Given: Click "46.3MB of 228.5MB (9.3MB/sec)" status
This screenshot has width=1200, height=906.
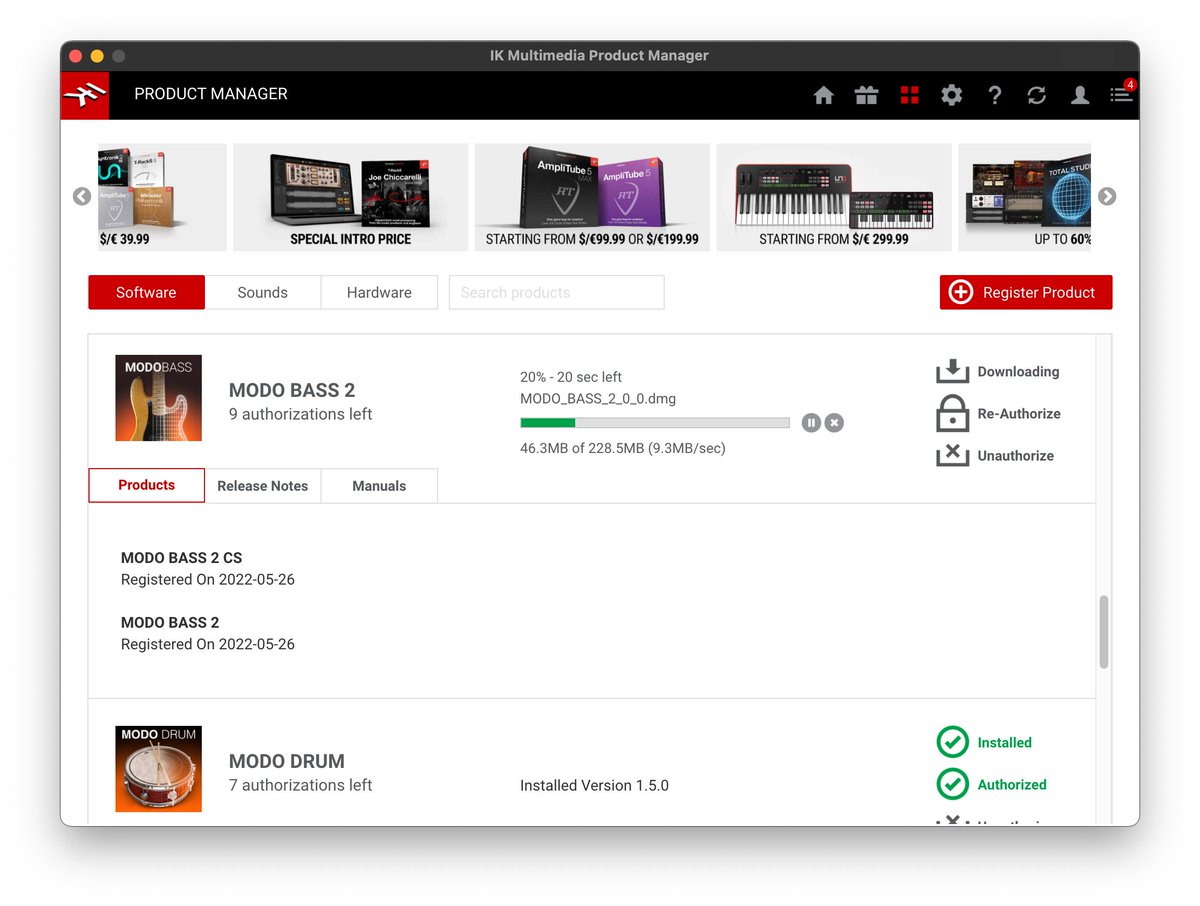Looking at the screenshot, I should pyautogui.click(x=623, y=448).
